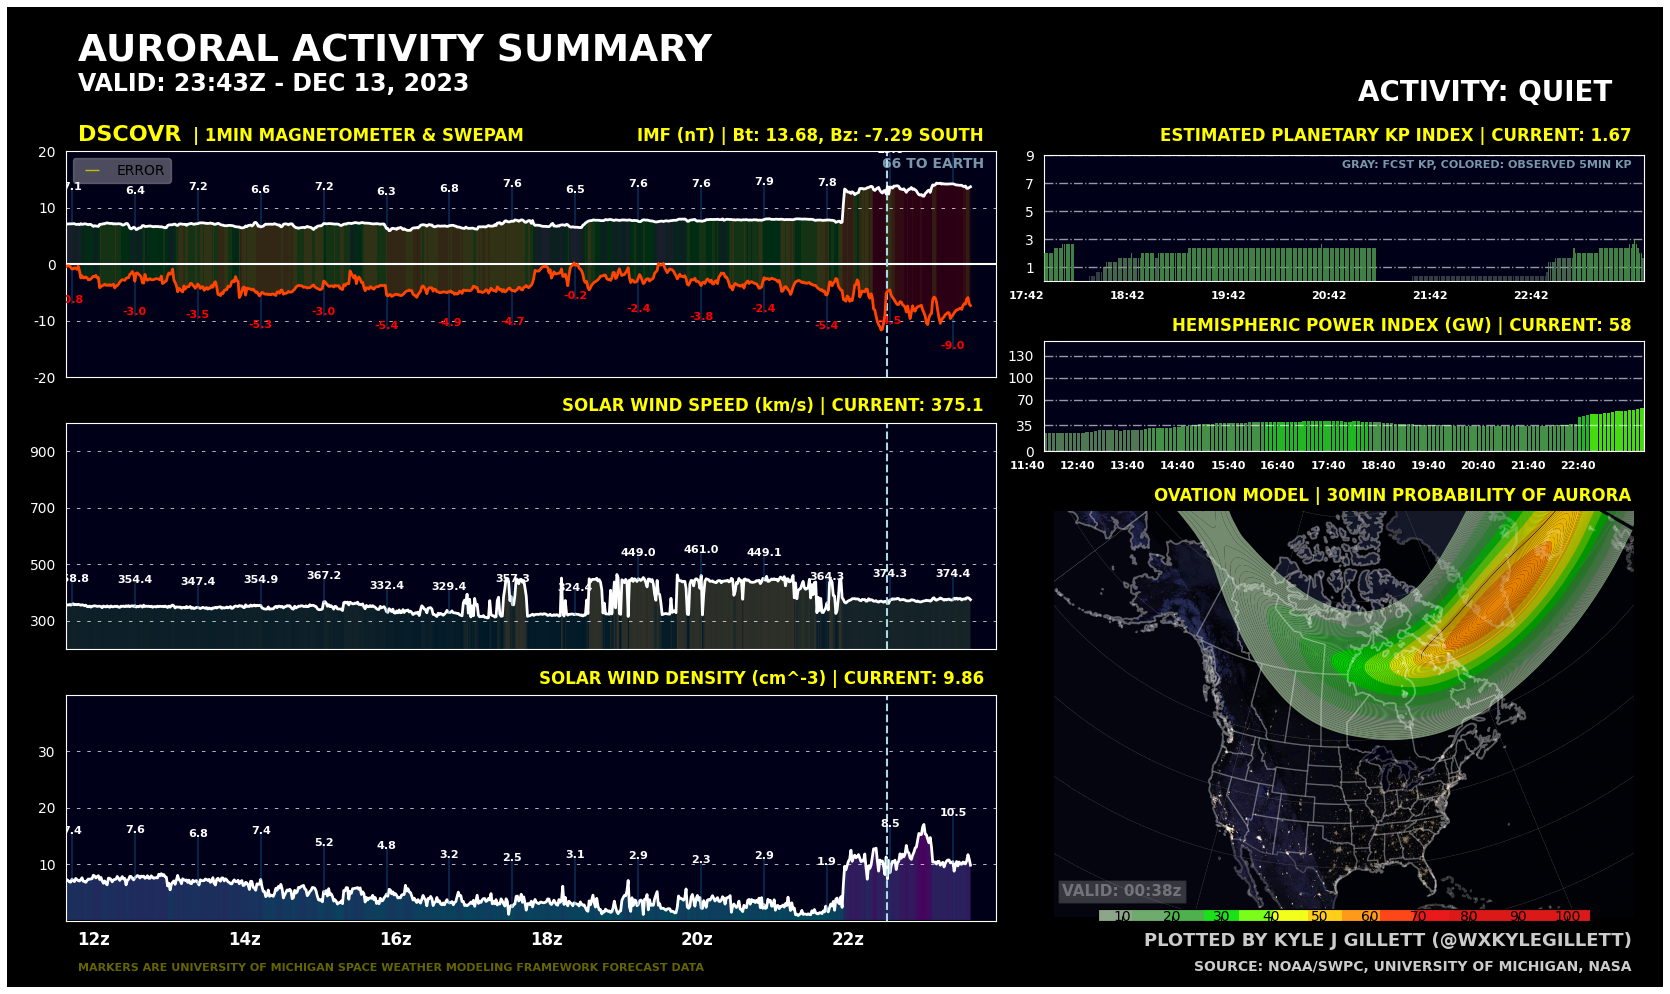The image size is (1670, 994).
Task: Click the 461.0 solar wind speed marker
Action: pos(701,550)
